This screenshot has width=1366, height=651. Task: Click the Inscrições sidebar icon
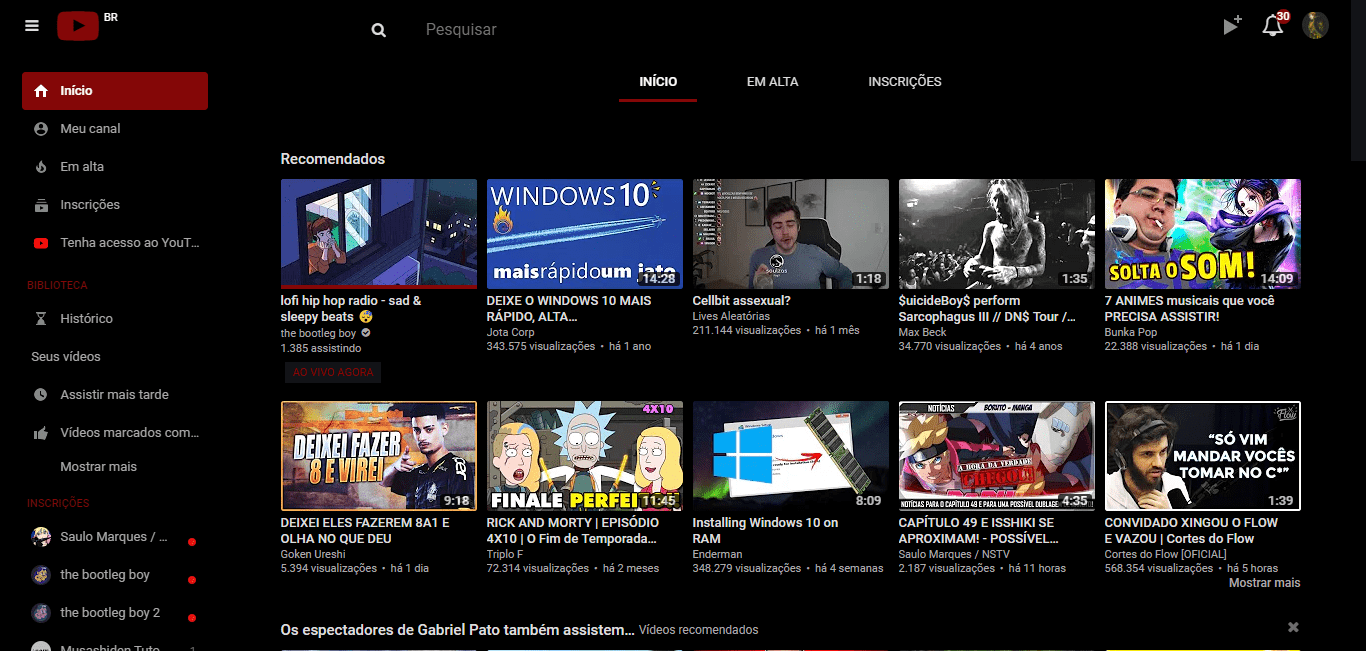41,205
